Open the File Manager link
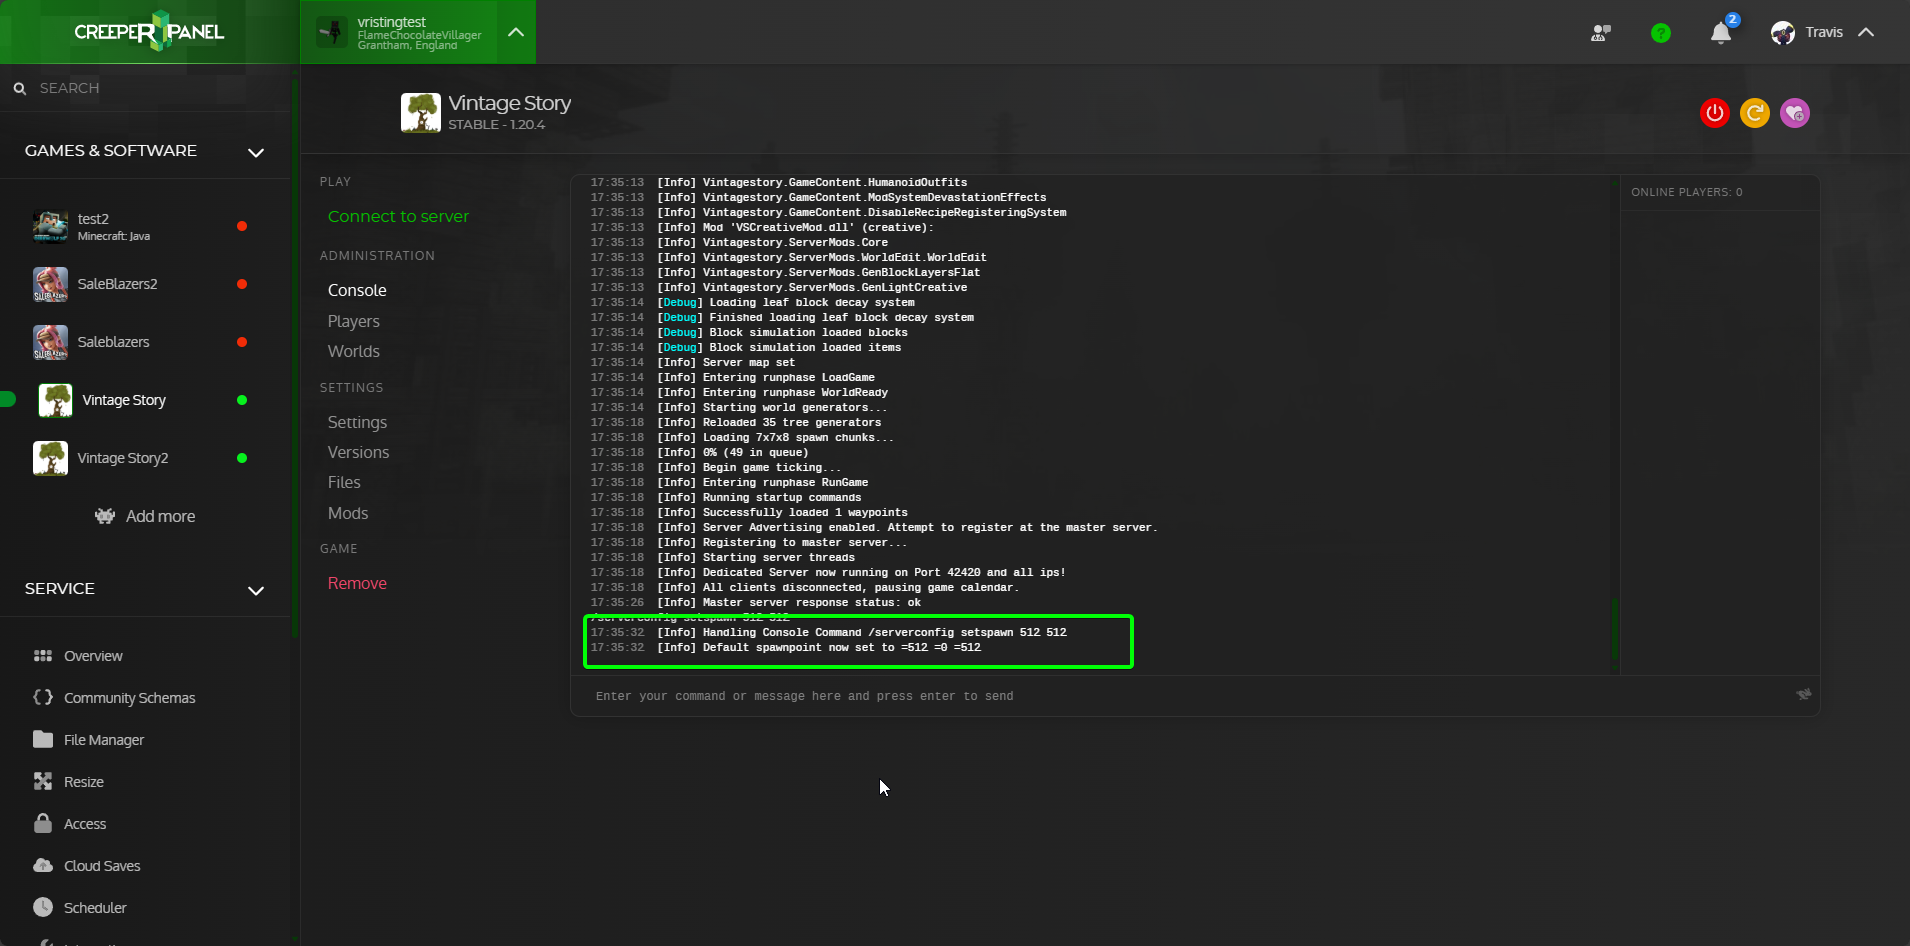 (x=104, y=740)
